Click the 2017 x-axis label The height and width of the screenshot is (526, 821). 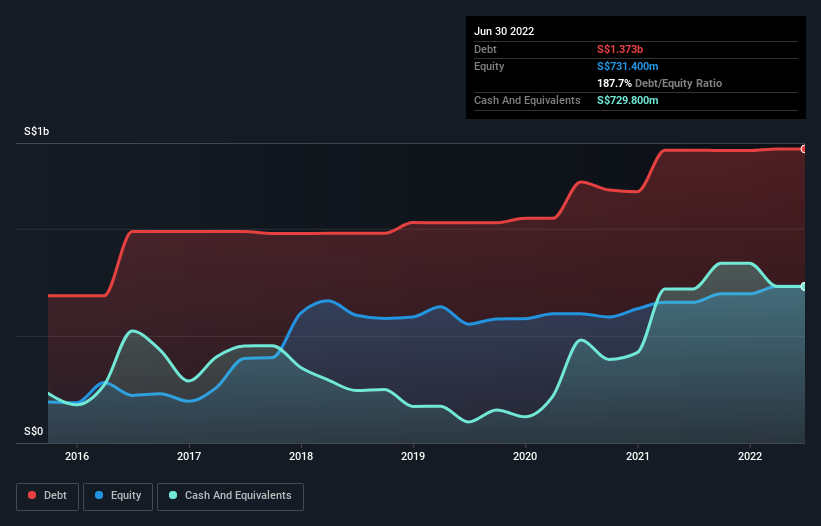click(189, 456)
